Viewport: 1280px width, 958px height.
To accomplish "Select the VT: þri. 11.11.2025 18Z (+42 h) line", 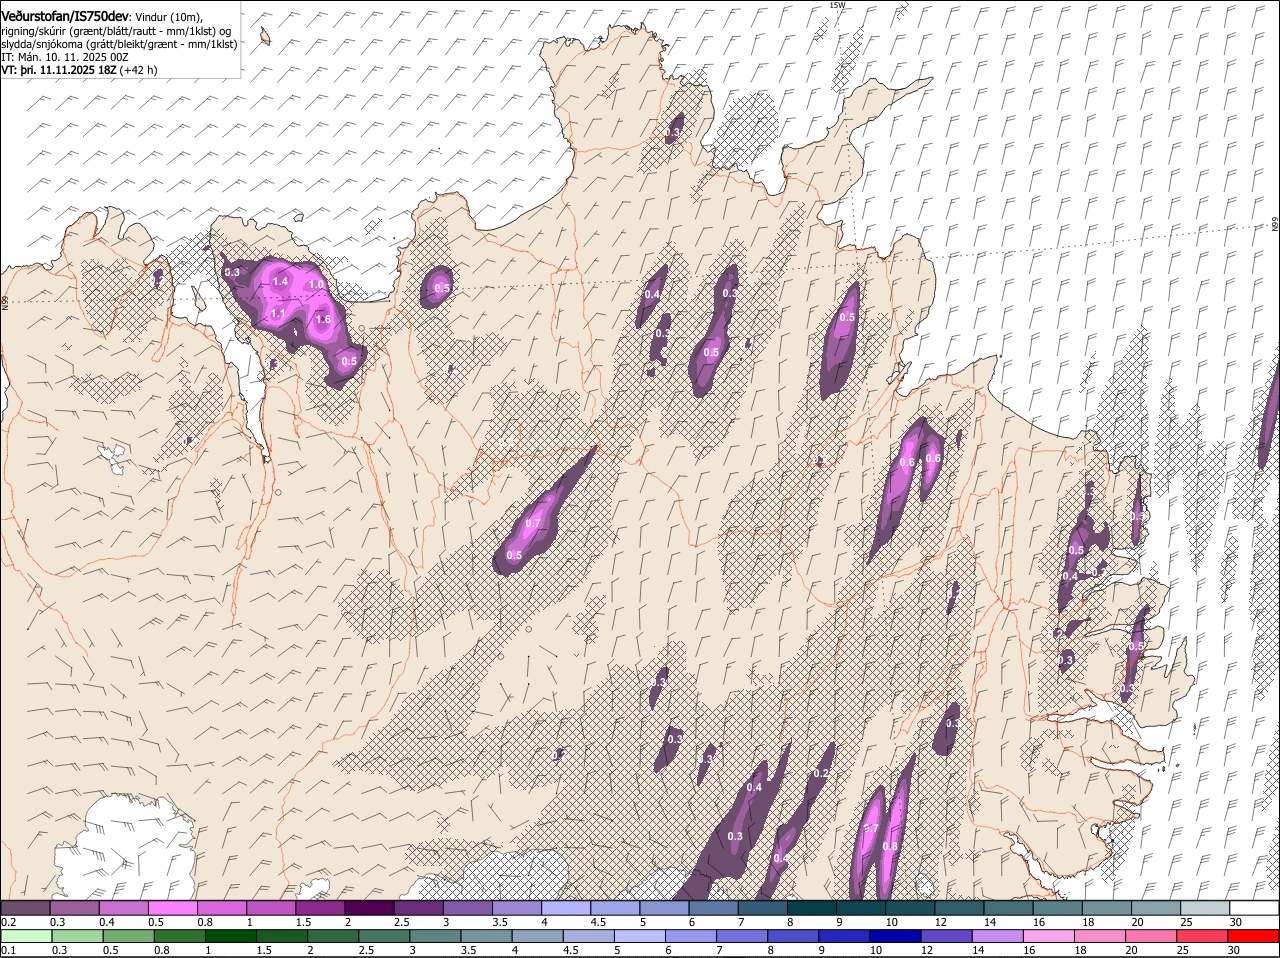I will pos(79,70).
